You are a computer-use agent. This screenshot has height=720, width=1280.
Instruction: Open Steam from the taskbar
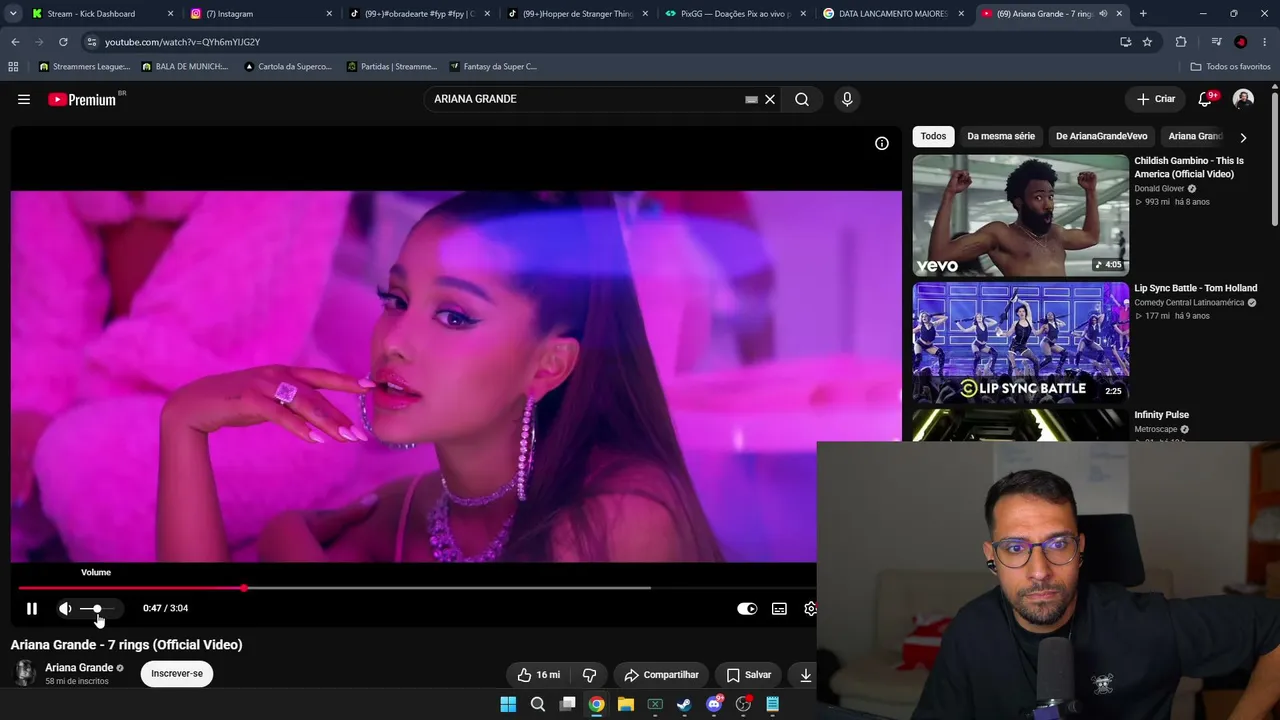pos(684,704)
